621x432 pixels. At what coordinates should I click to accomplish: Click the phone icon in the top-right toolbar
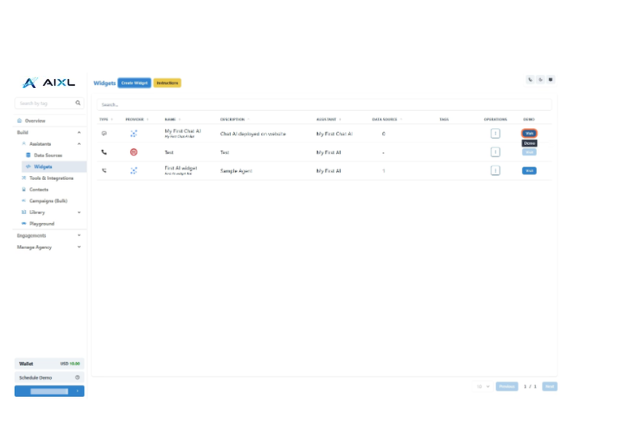tap(530, 80)
